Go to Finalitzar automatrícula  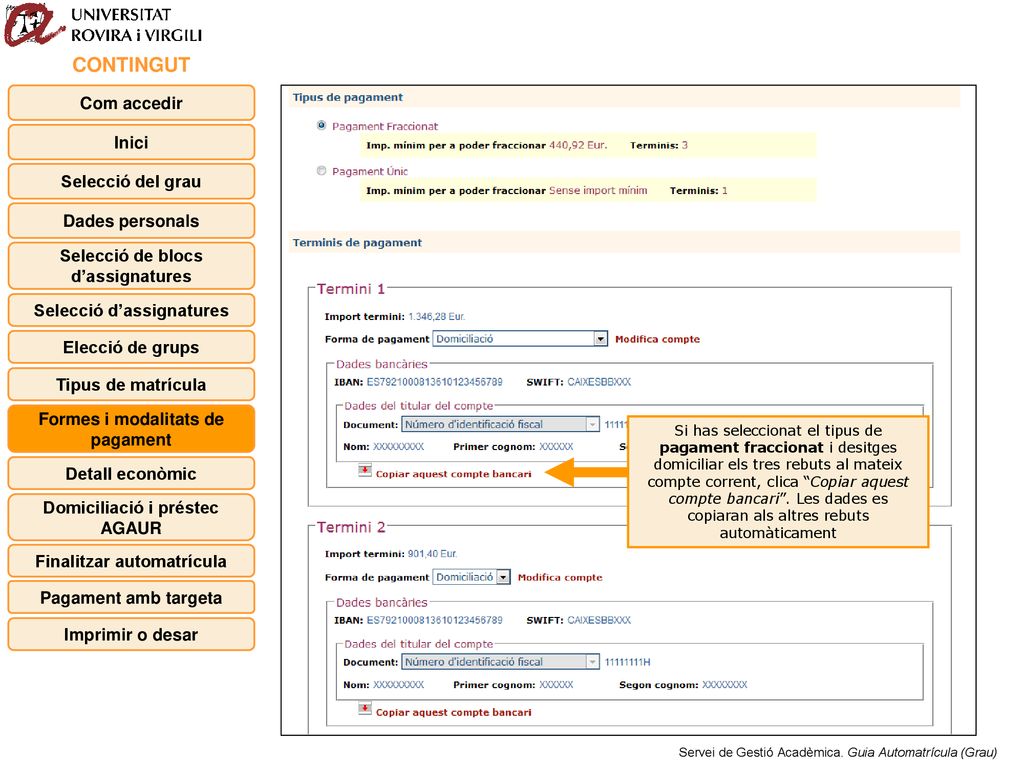point(131,561)
